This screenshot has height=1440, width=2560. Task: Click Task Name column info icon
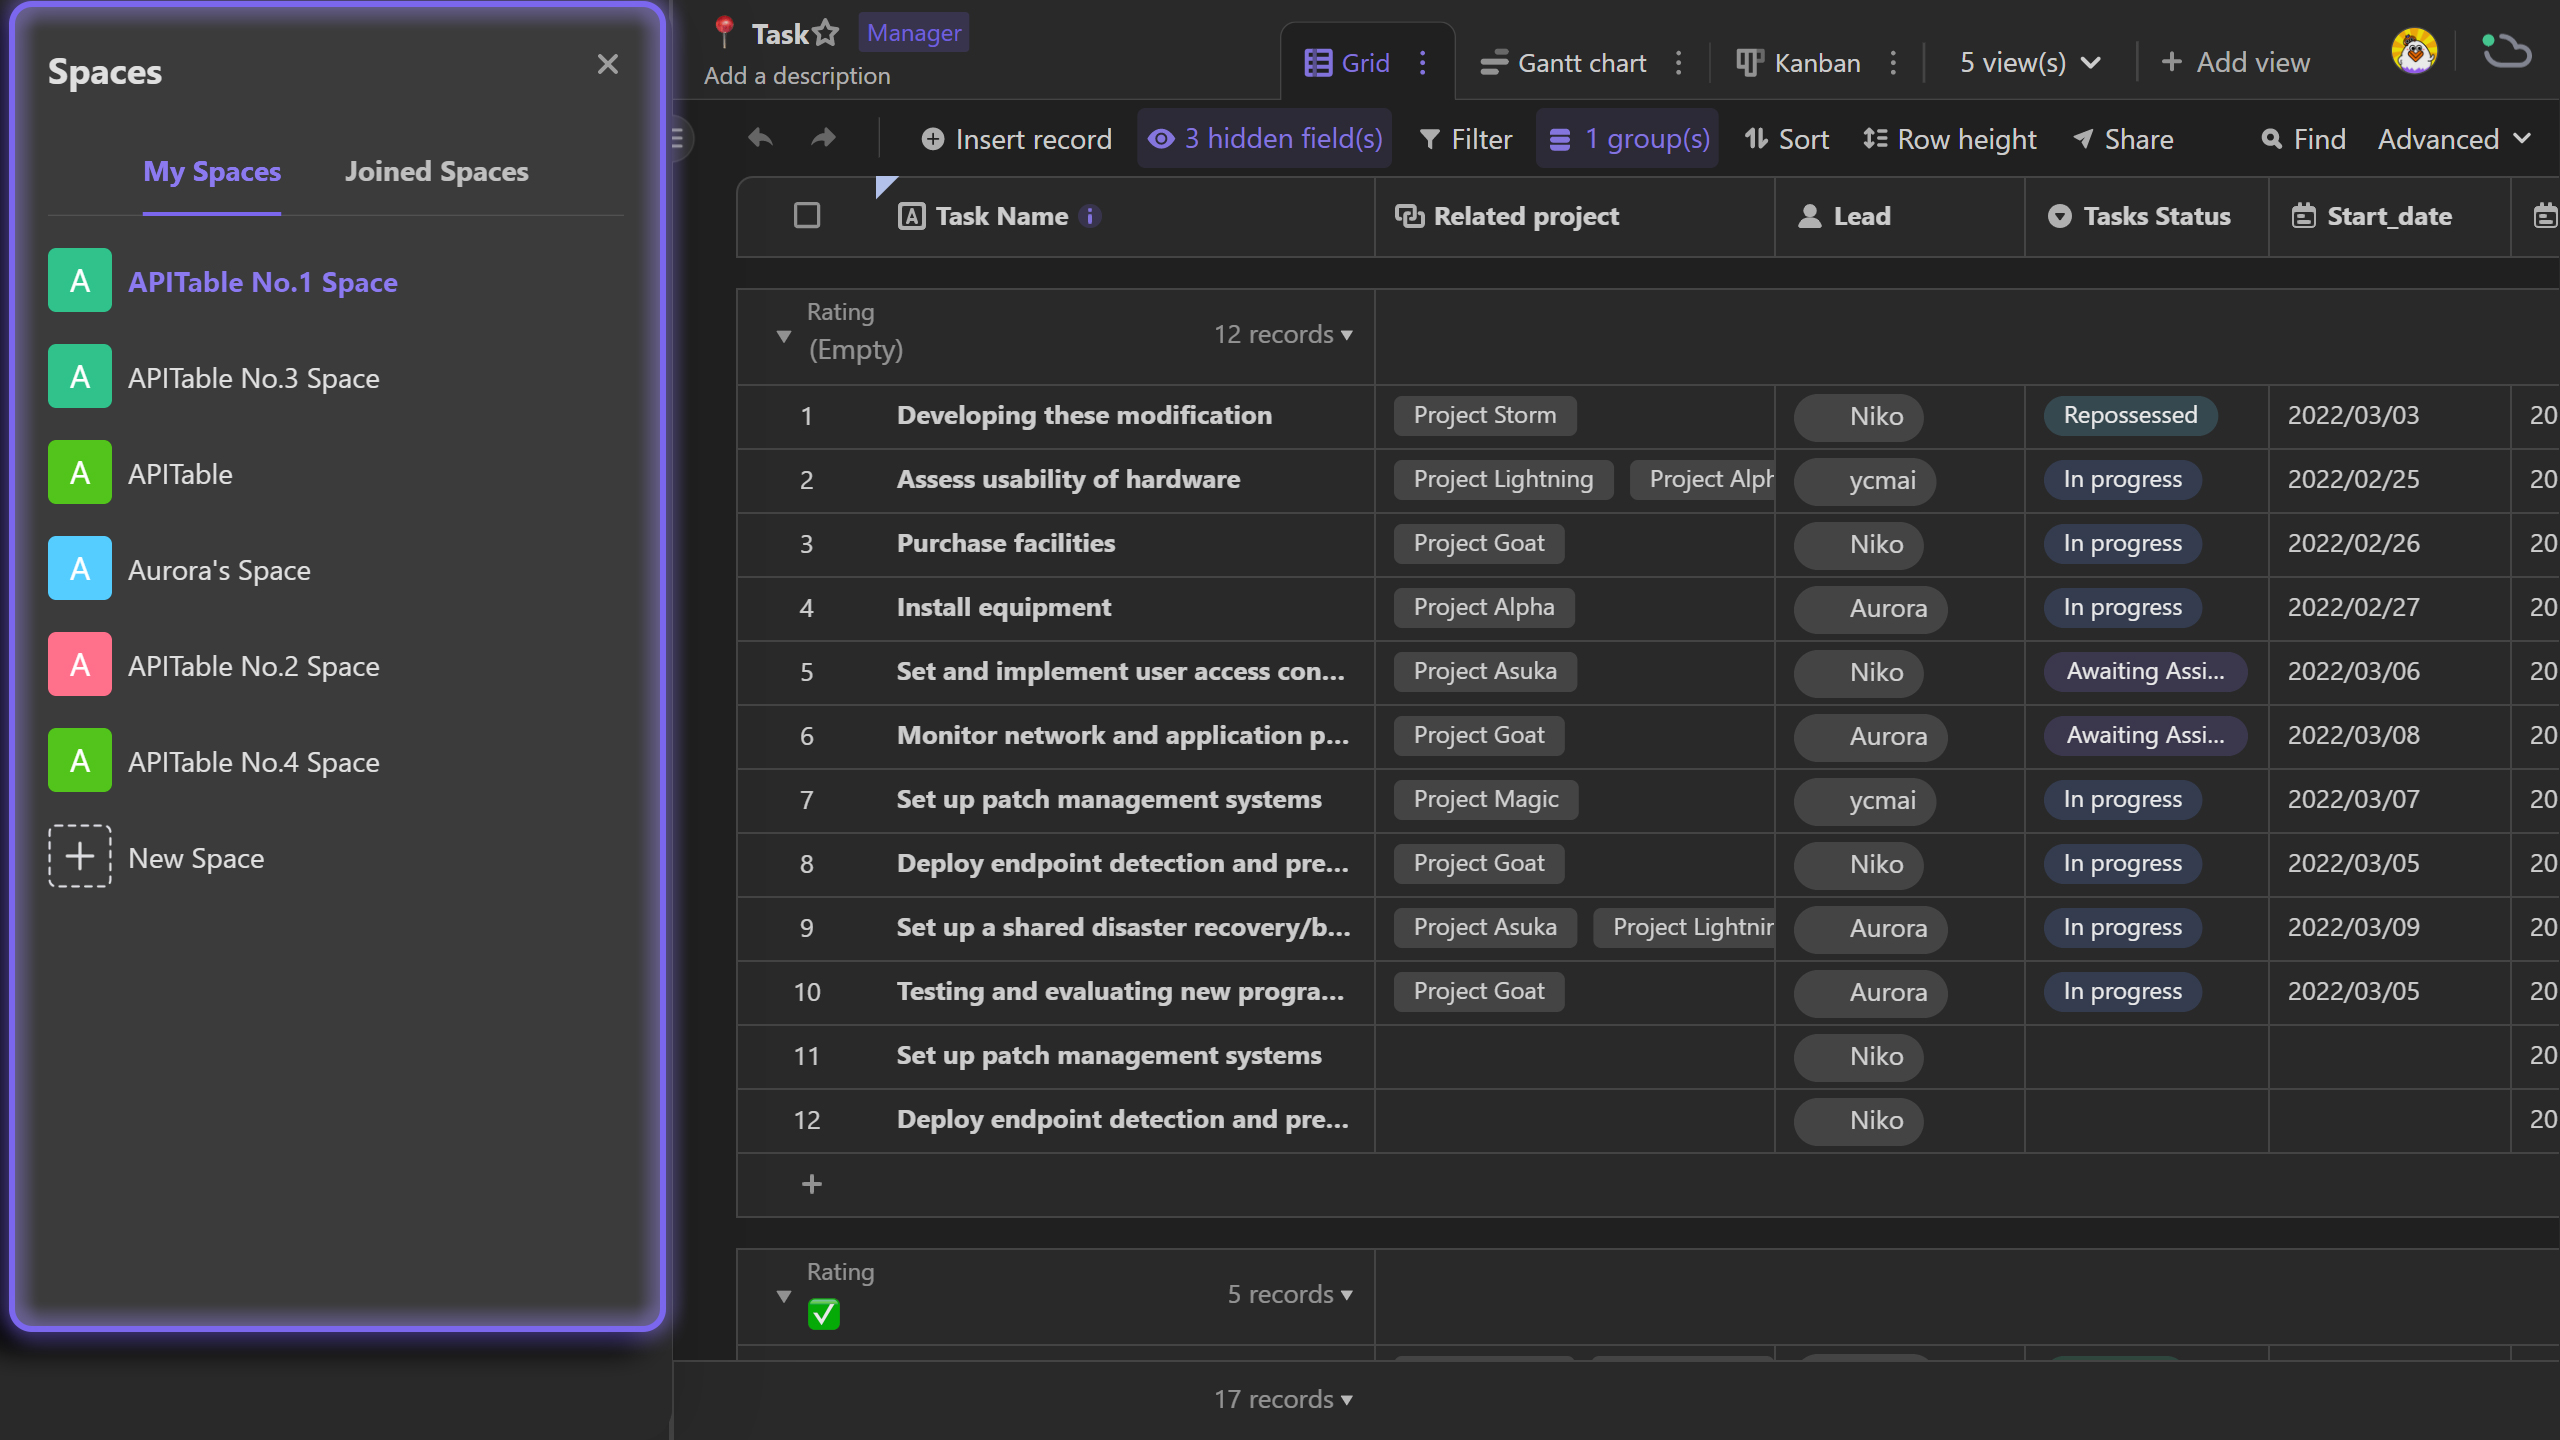[1091, 216]
